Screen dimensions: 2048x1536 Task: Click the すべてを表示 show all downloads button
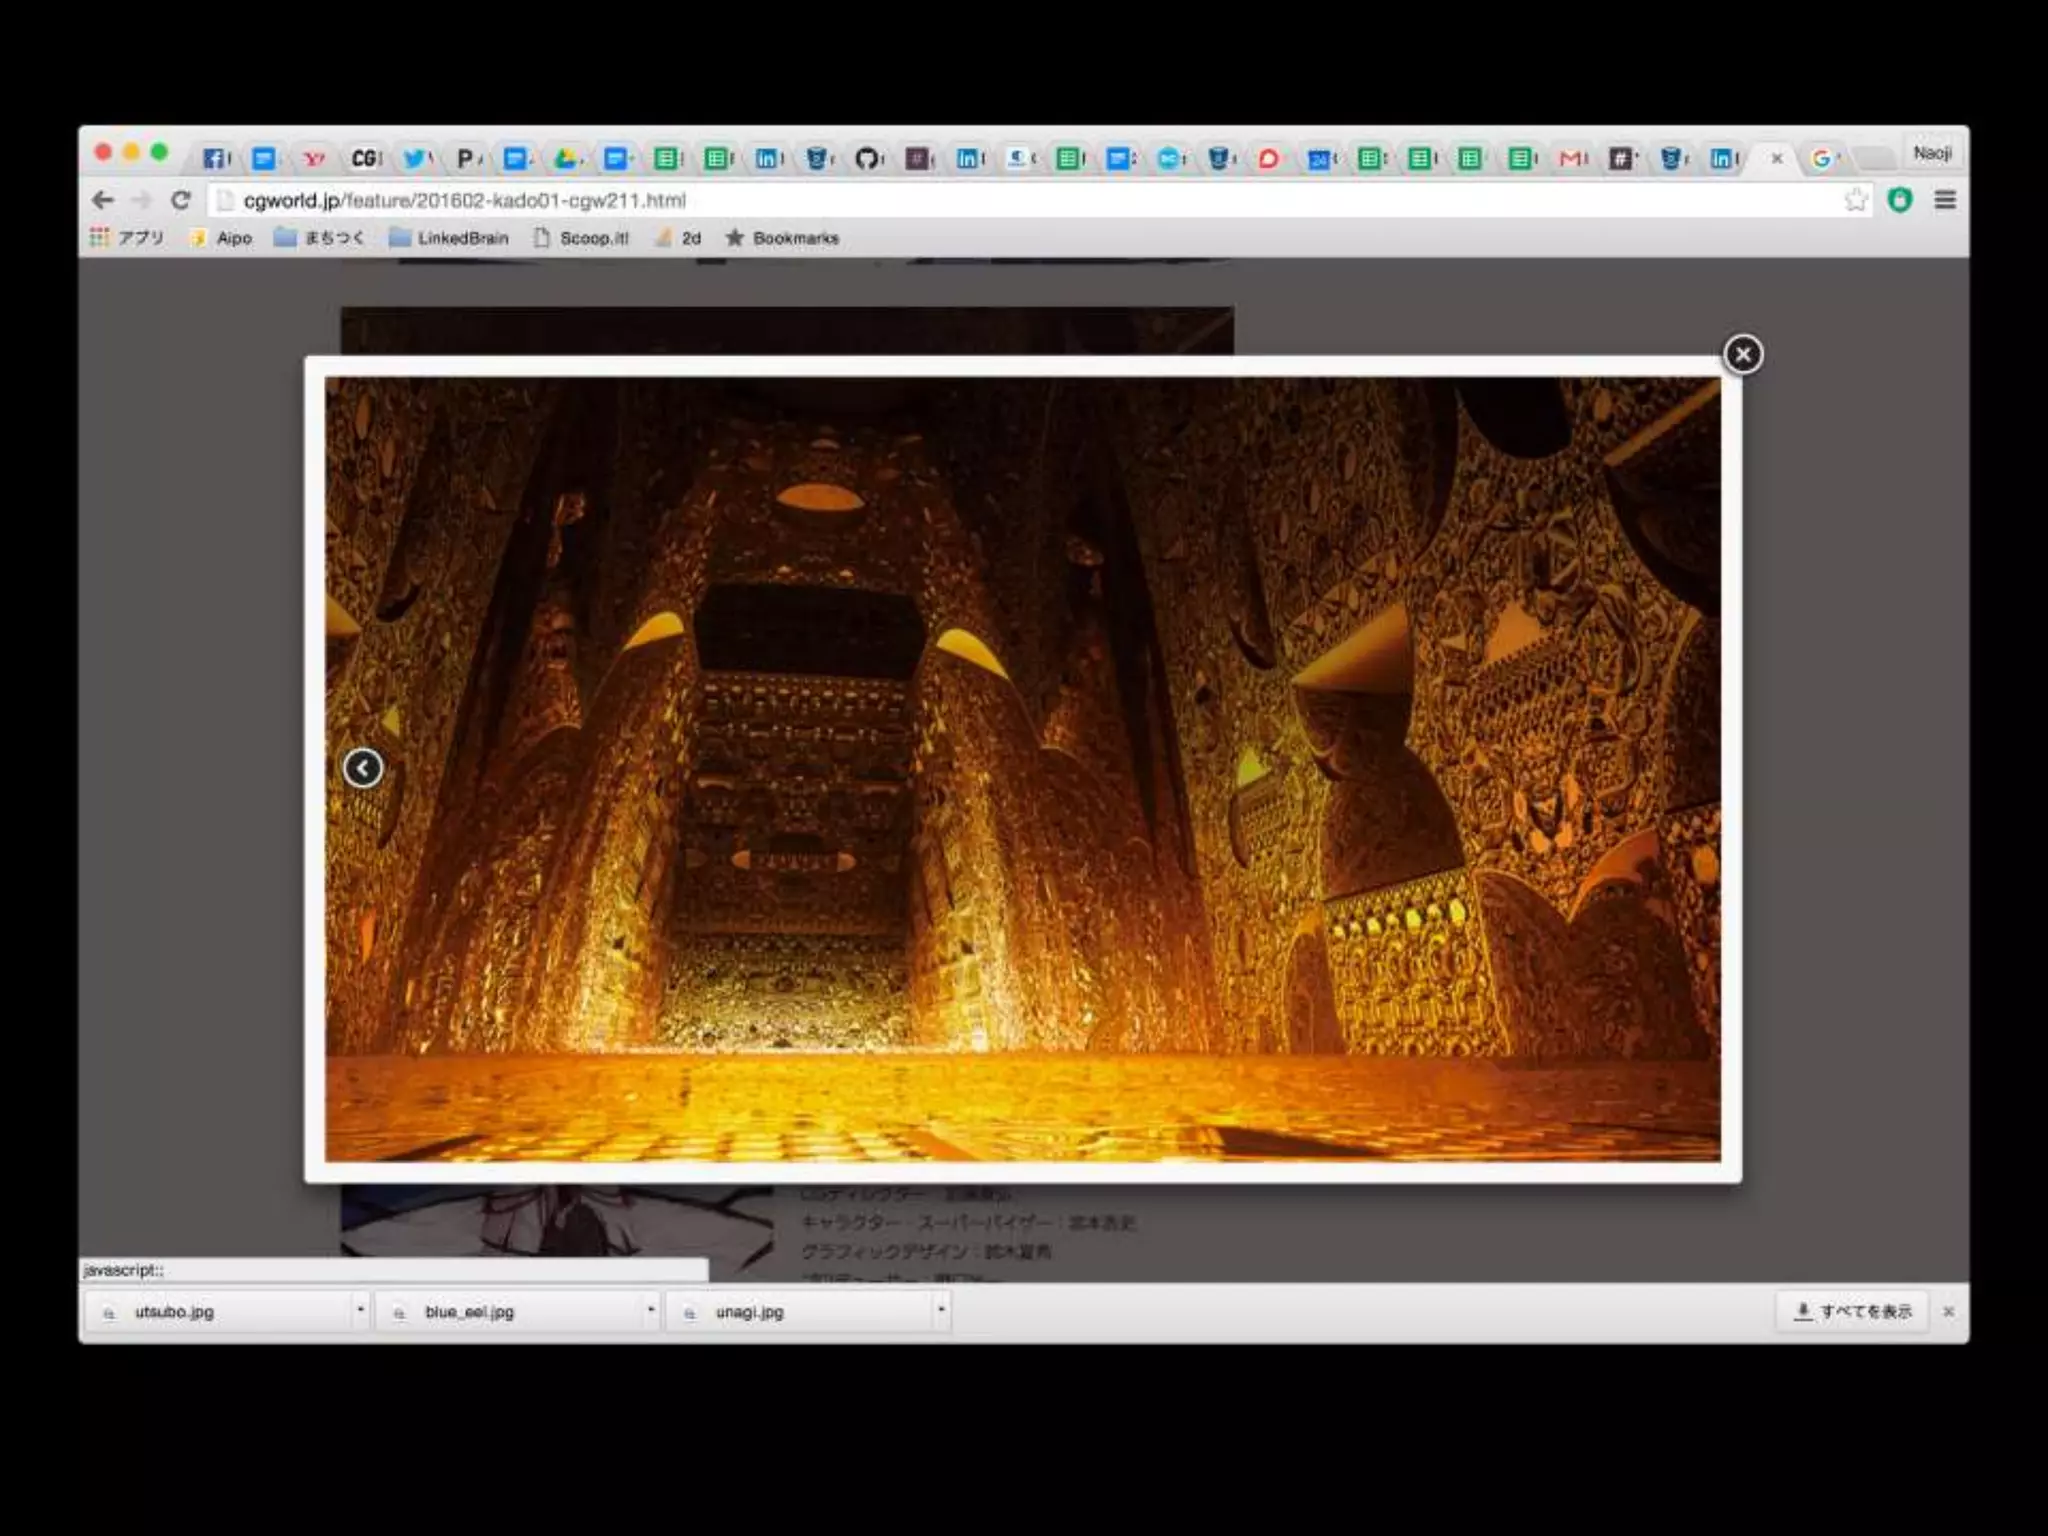point(1853,1311)
